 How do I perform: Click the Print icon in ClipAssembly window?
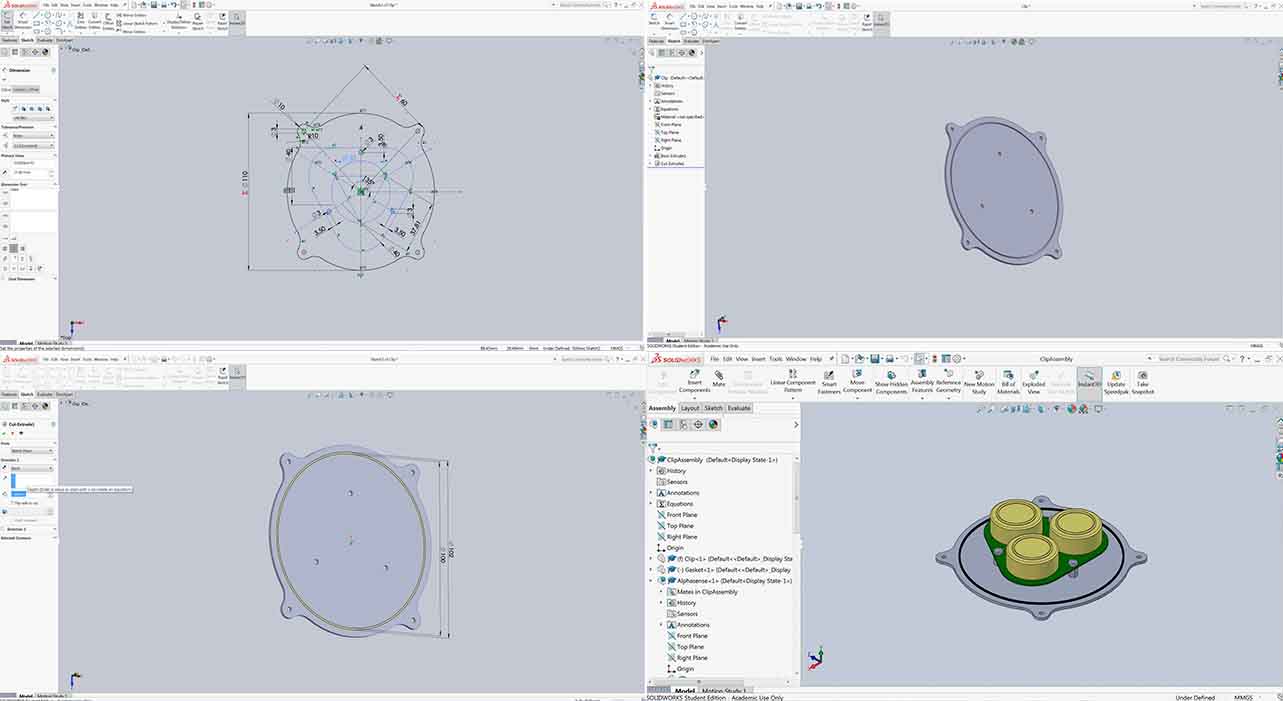892,358
